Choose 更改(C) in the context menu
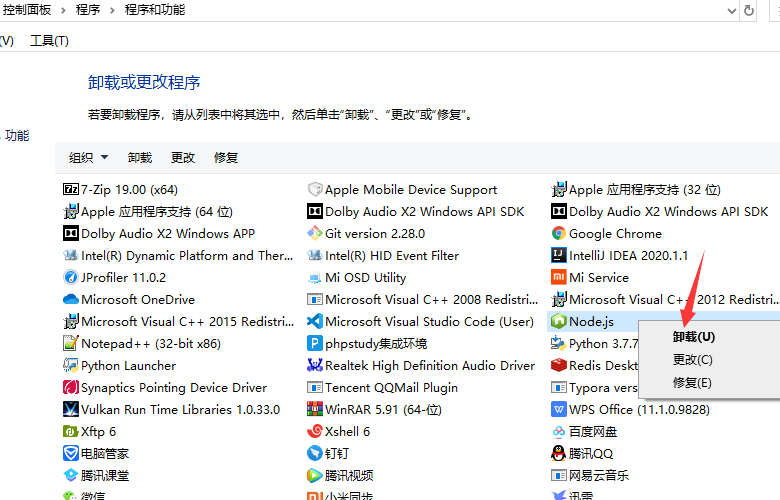The height and width of the screenshot is (500, 780). (x=692, y=360)
